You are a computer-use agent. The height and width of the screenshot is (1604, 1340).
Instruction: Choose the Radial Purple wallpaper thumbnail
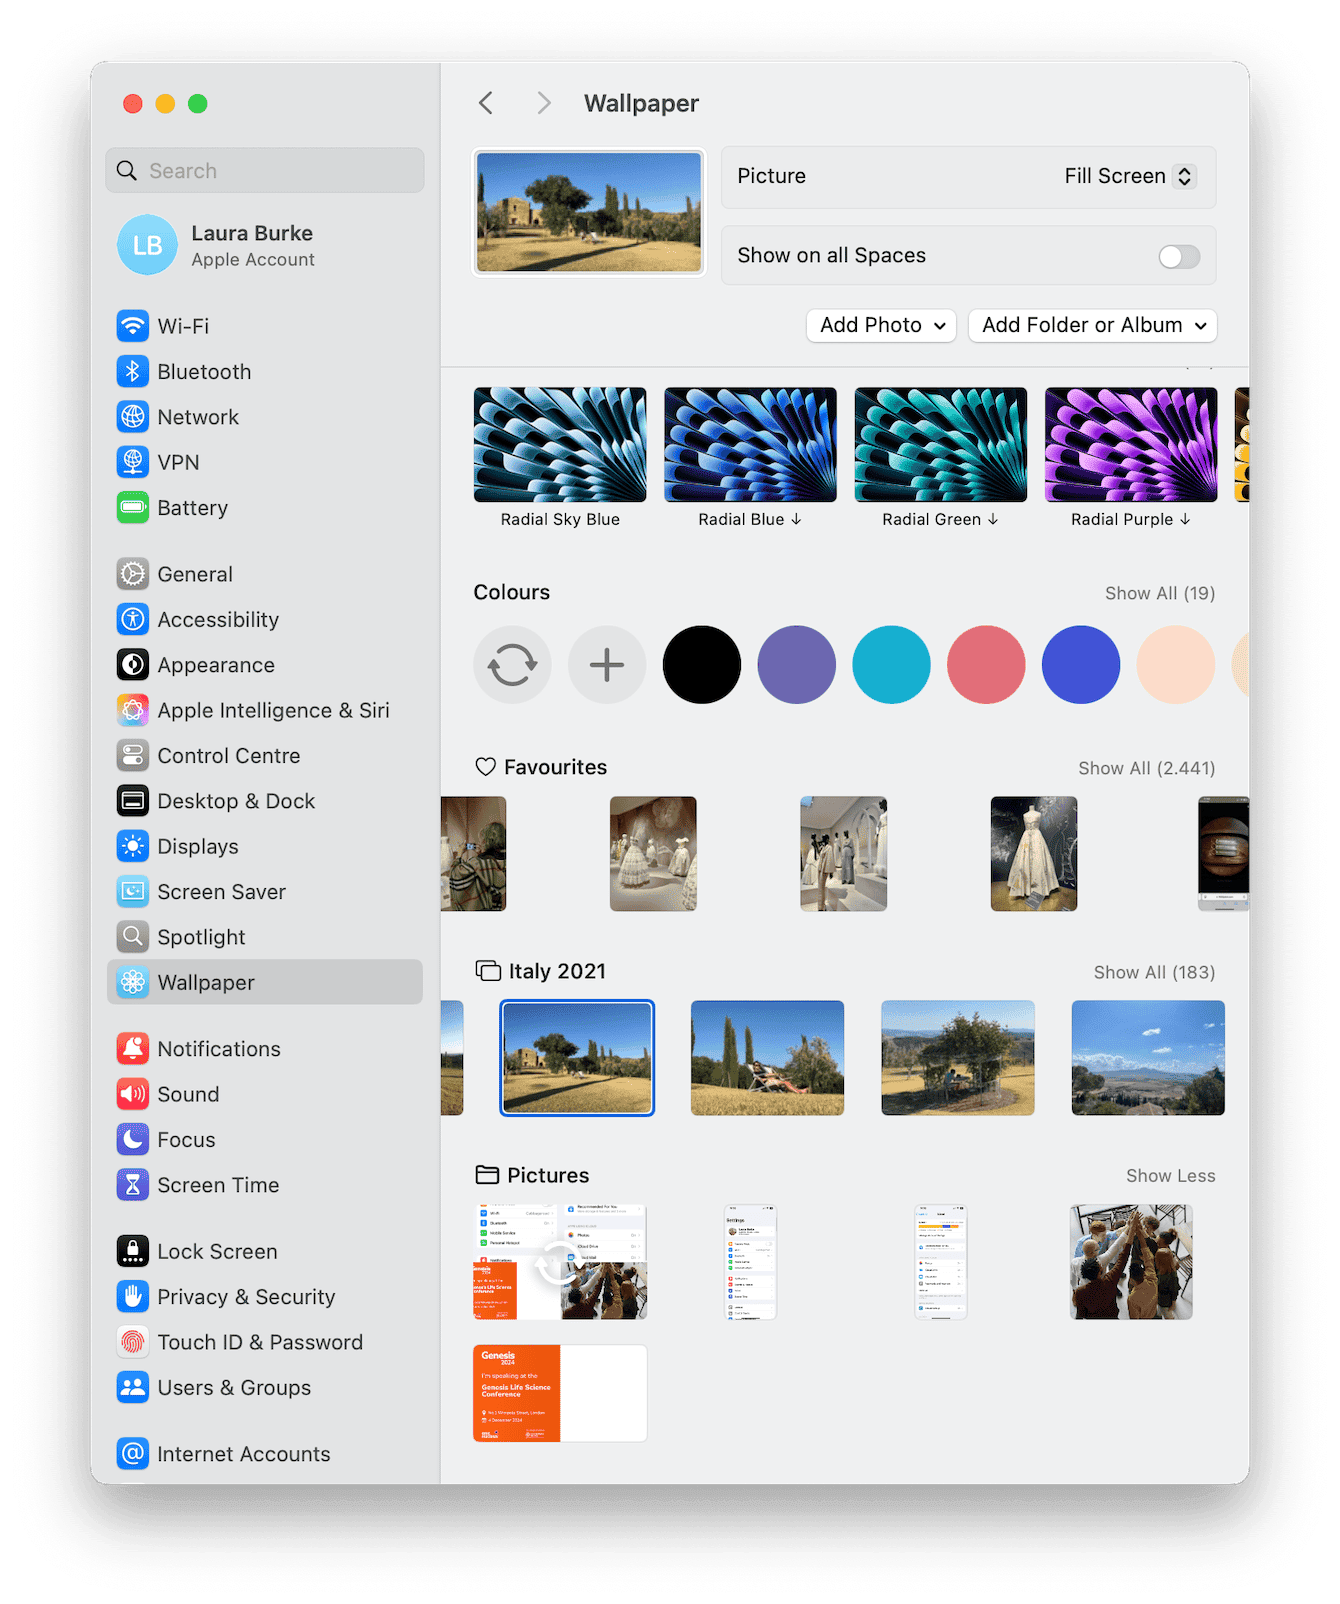pyautogui.click(x=1131, y=445)
